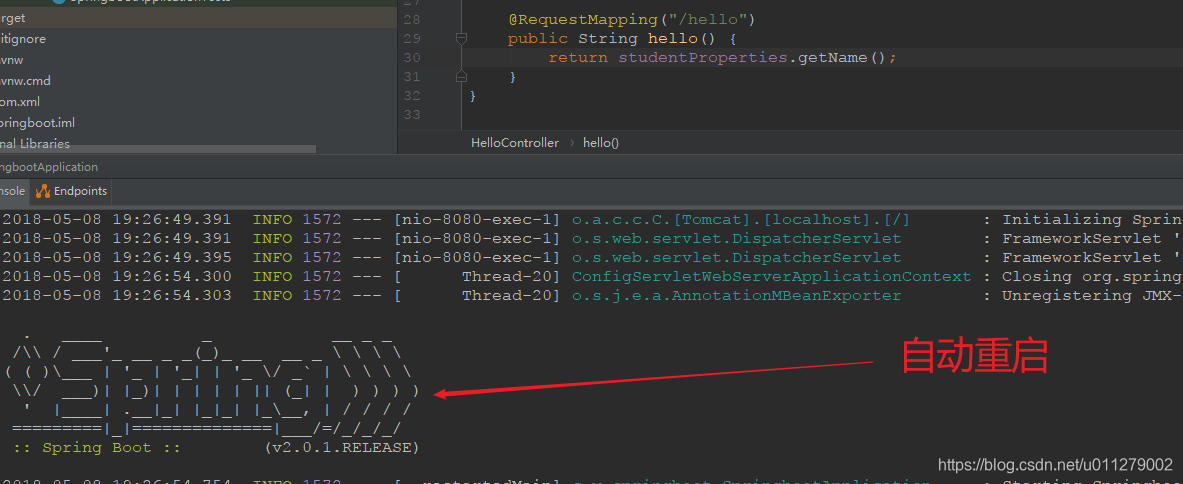Click the "Closing org.spring" log message
1183x484 pixels.
[x=1092, y=276]
